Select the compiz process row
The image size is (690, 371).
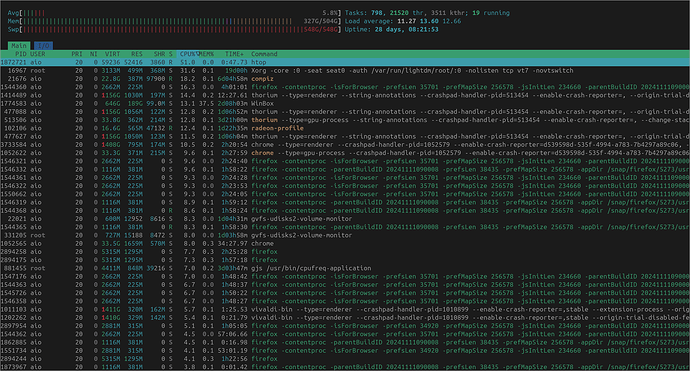pos(345,79)
